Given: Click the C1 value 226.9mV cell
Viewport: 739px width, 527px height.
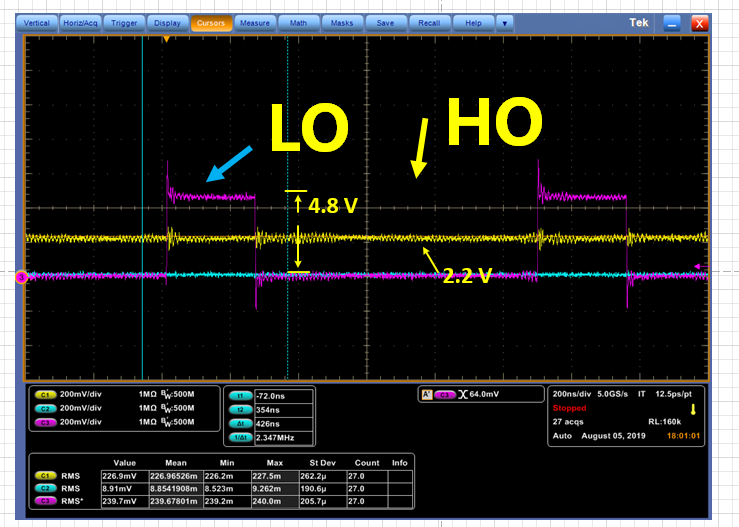Looking at the screenshot, I should pos(125,476).
